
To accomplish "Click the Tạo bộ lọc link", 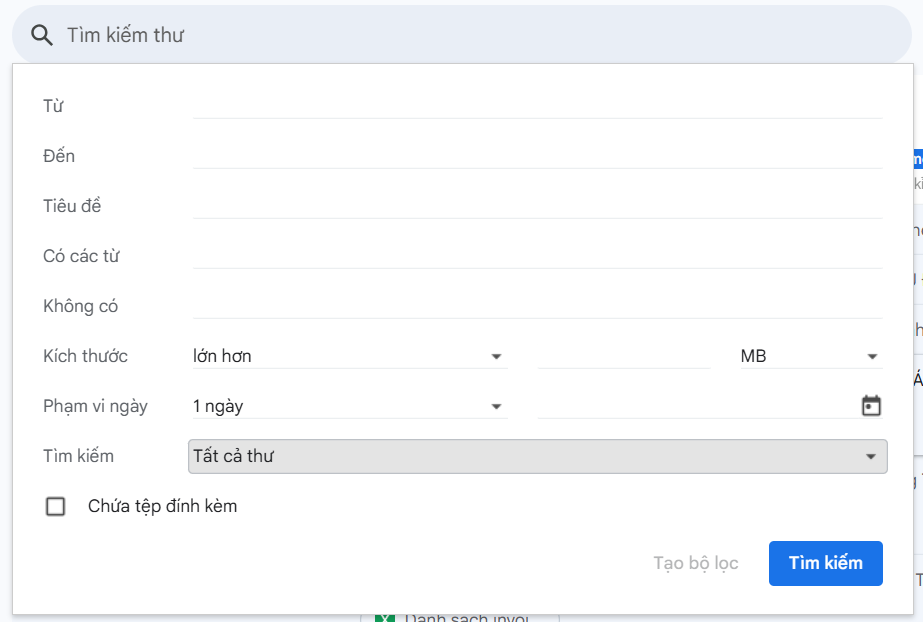I will click(696, 563).
